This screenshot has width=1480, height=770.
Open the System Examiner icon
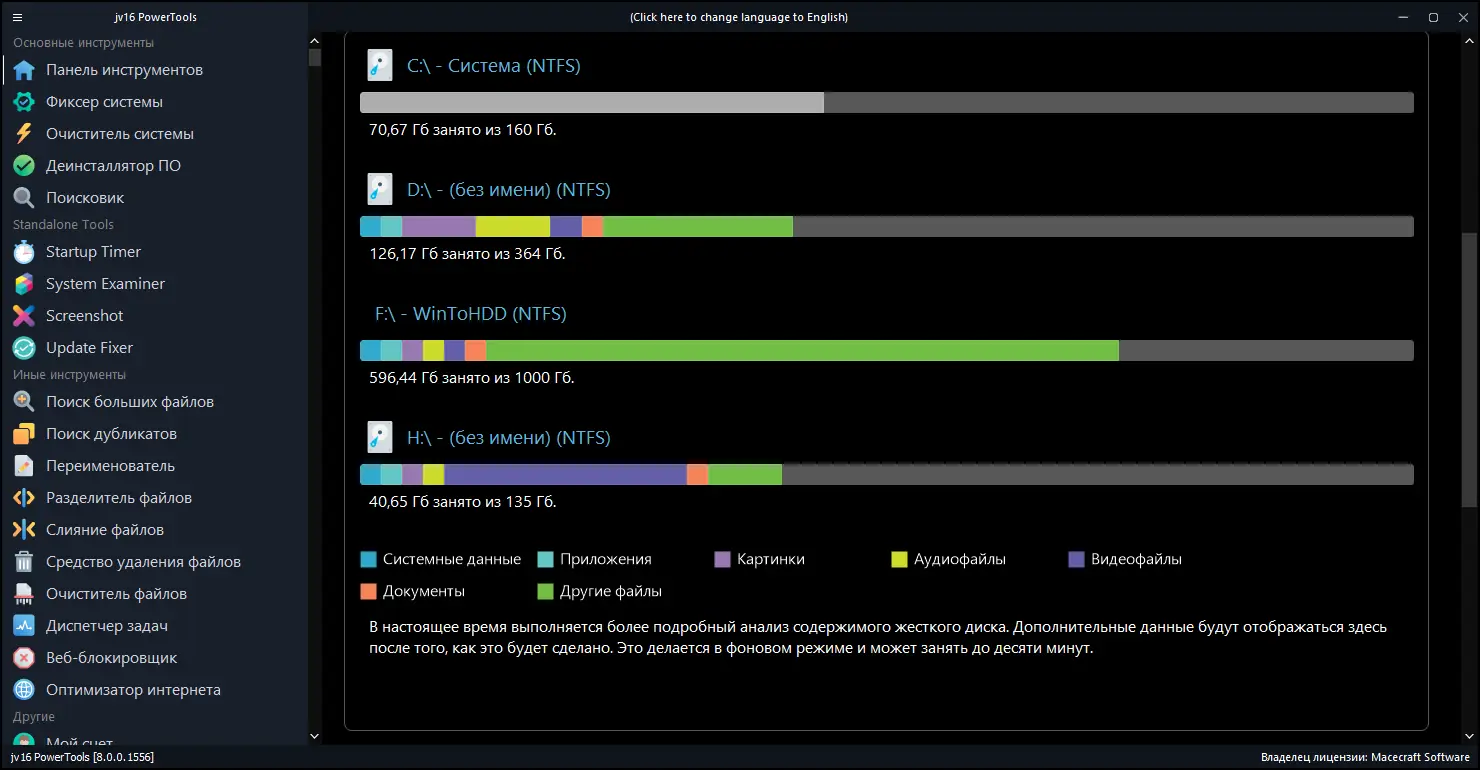(24, 284)
